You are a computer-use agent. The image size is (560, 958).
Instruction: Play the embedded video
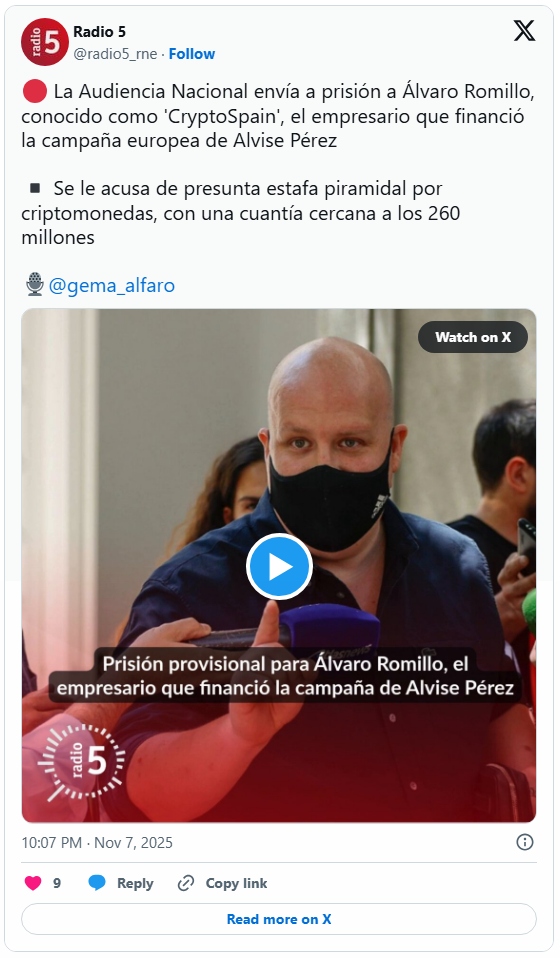[280, 566]
